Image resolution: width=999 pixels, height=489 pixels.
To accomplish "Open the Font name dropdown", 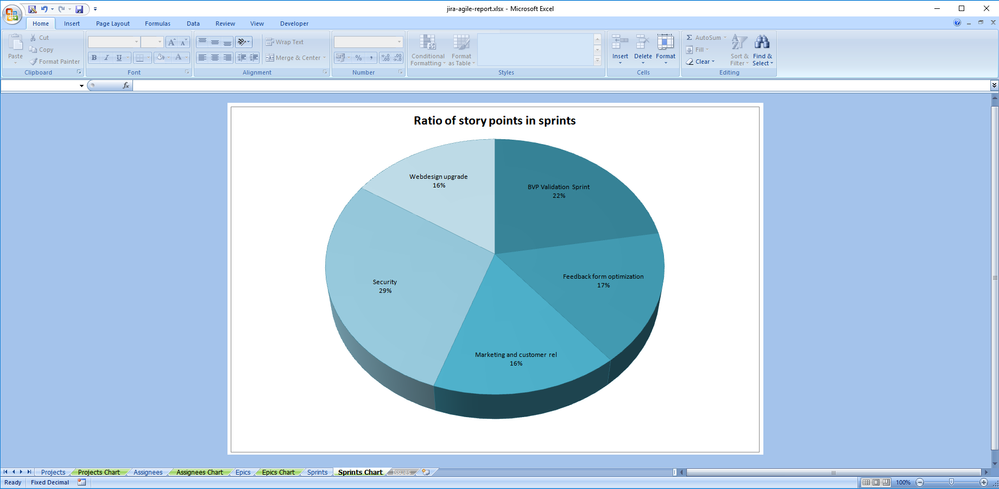I will tap(136, 42).
